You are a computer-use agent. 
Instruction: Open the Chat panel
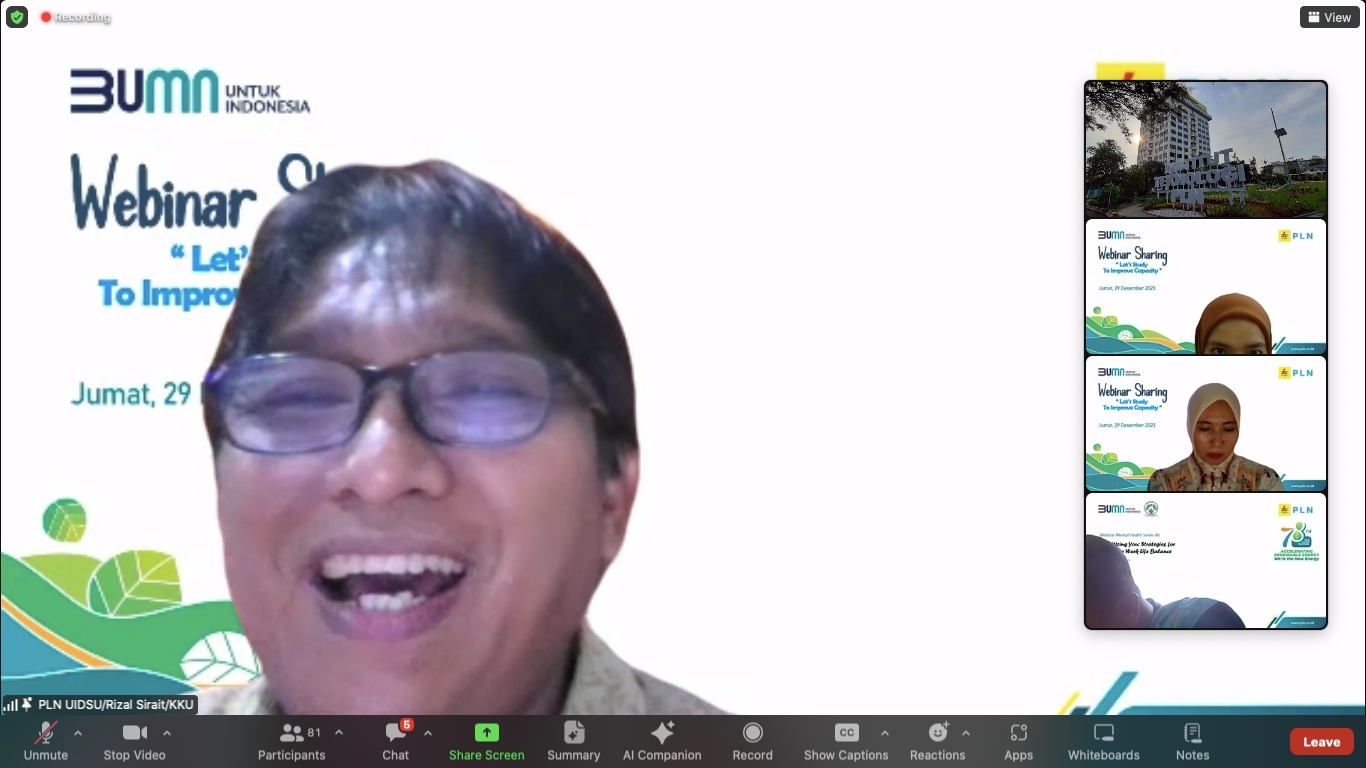coord(396,741)
